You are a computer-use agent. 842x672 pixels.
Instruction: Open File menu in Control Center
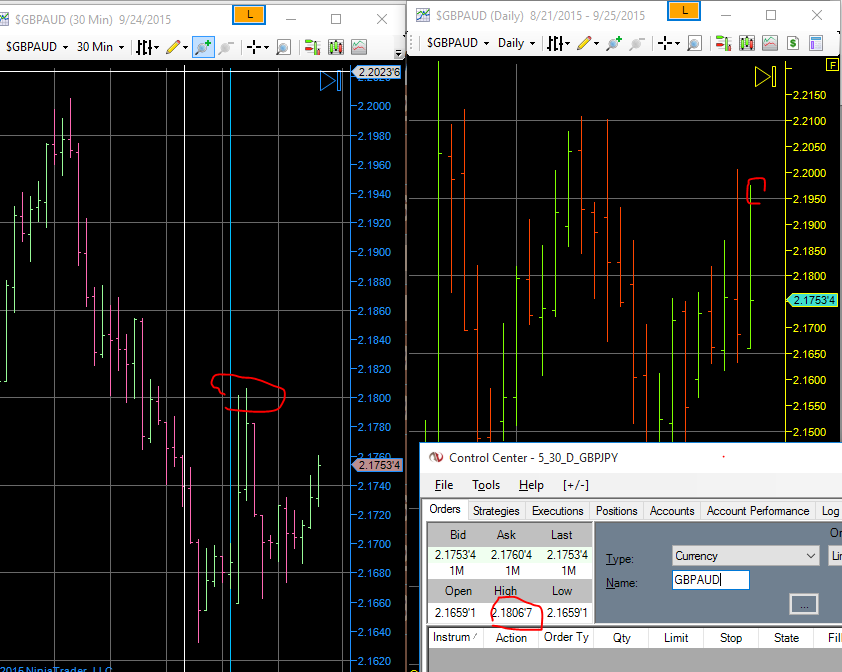(x=444, y=485)
